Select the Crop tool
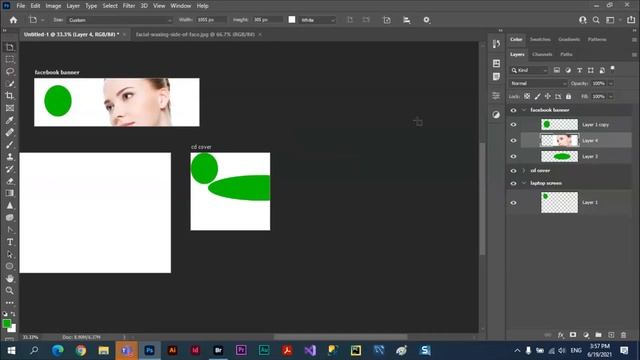 click(10, 96)
